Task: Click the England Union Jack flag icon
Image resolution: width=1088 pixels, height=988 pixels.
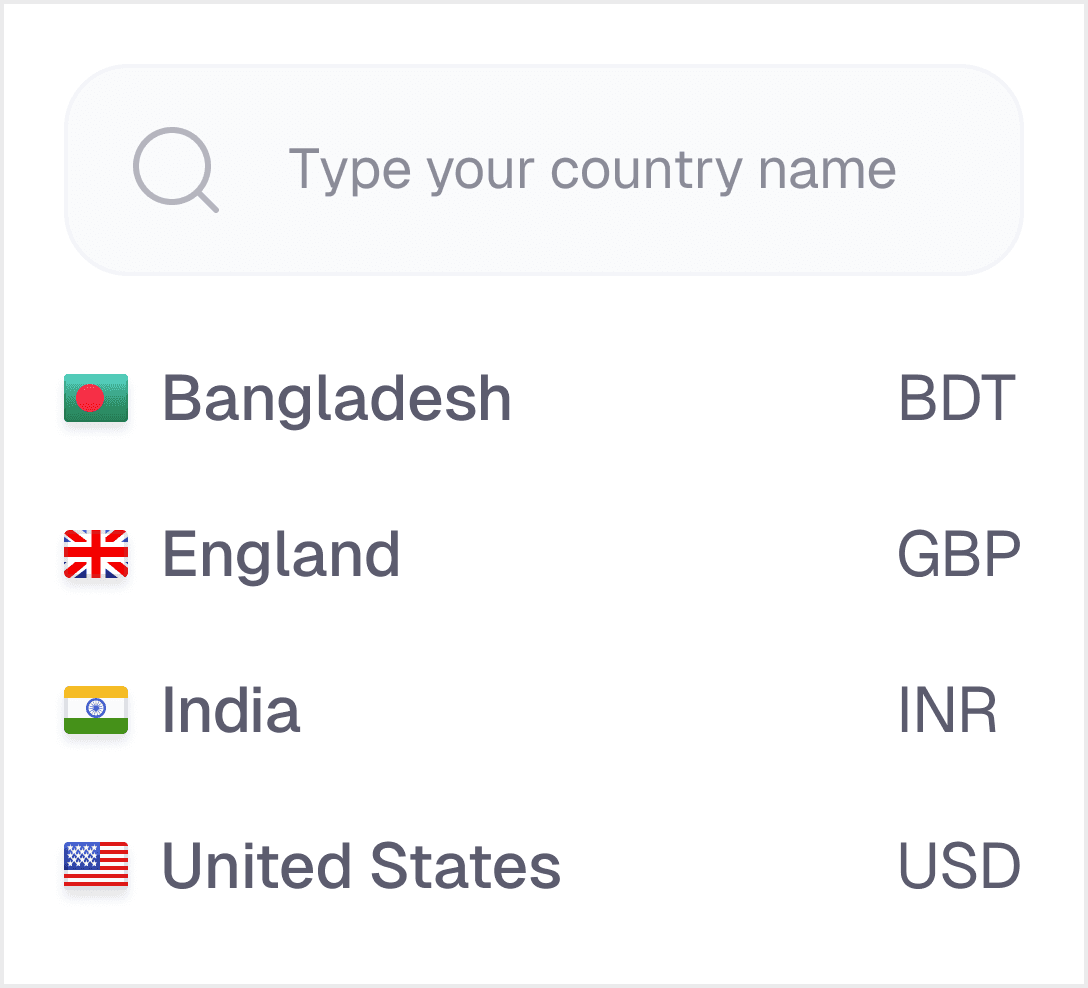Action: pos(96,554)
